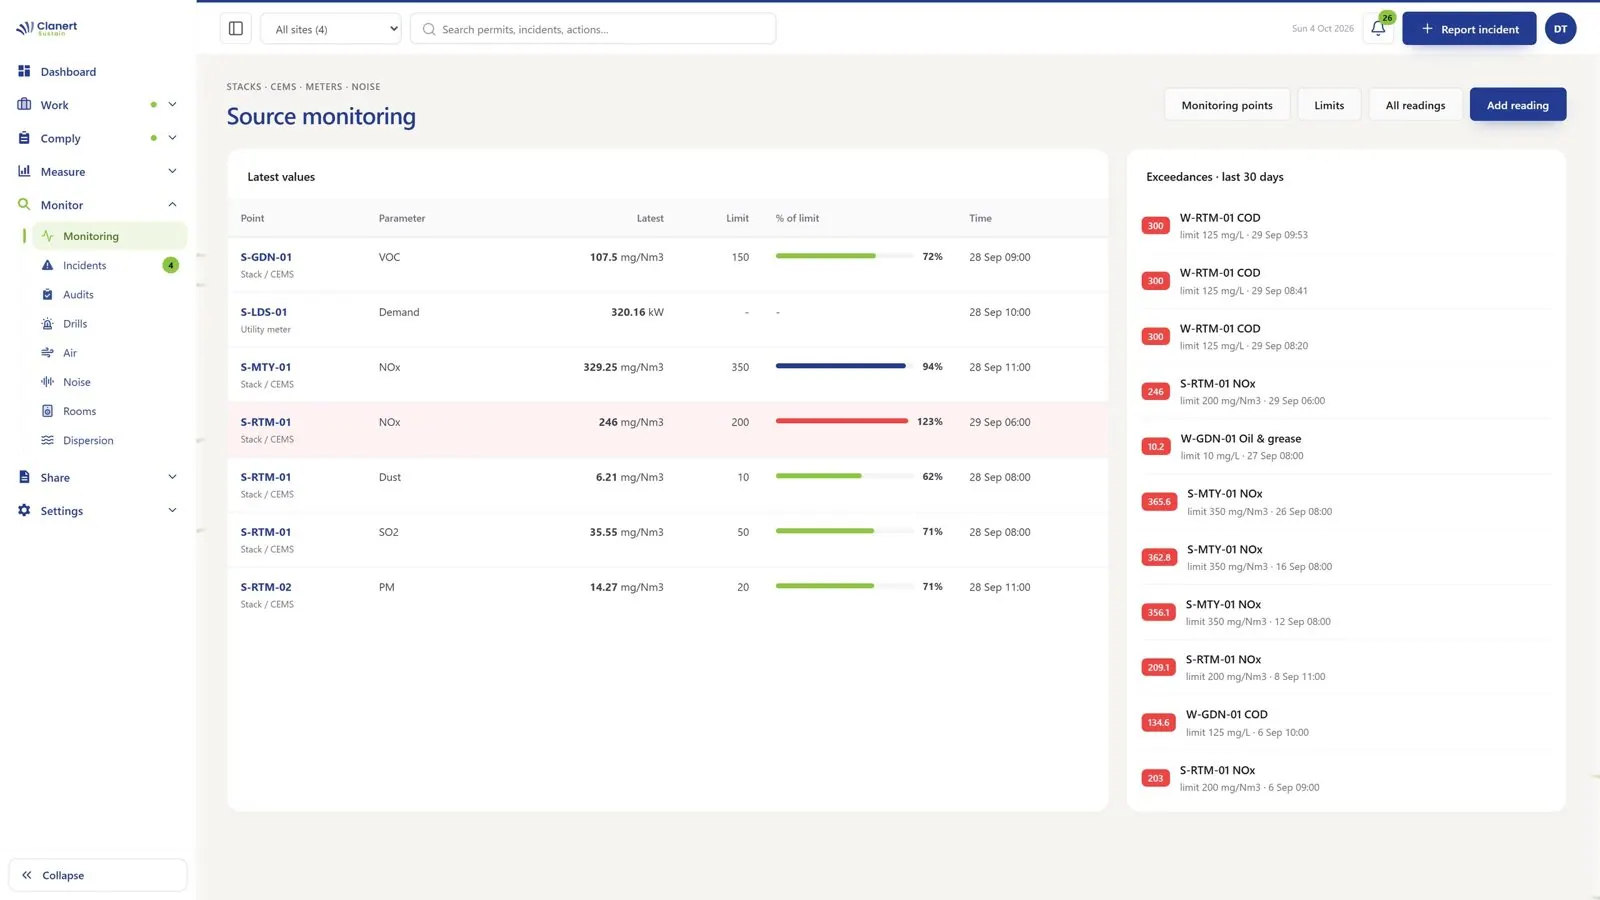The height and width of the screenshot is (900, 1600).
Task: Click the Report incident button
Action: coord(1469,29)
